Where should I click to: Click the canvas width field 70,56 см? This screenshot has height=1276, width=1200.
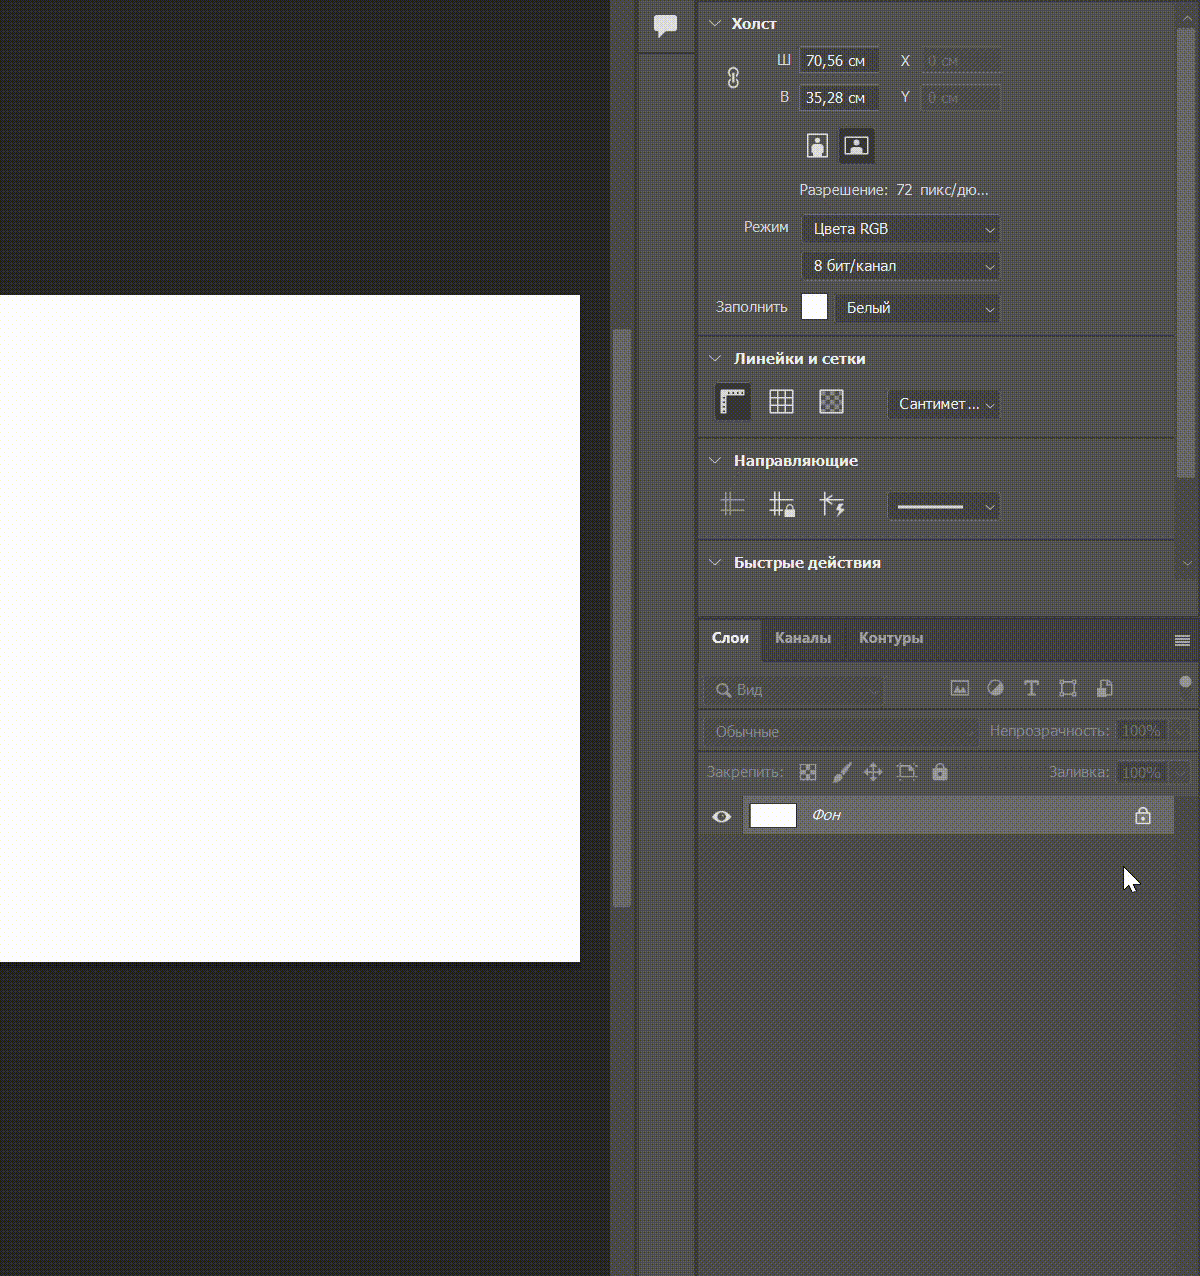(840, 61)
